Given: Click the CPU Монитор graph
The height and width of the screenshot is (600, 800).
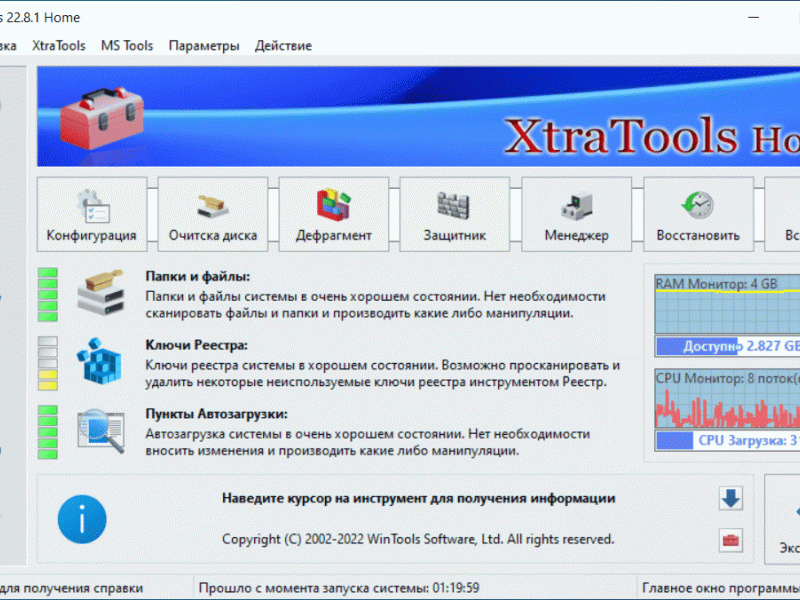Looking at the screenshot, I should pyautogui.click(x=727, y=398).
